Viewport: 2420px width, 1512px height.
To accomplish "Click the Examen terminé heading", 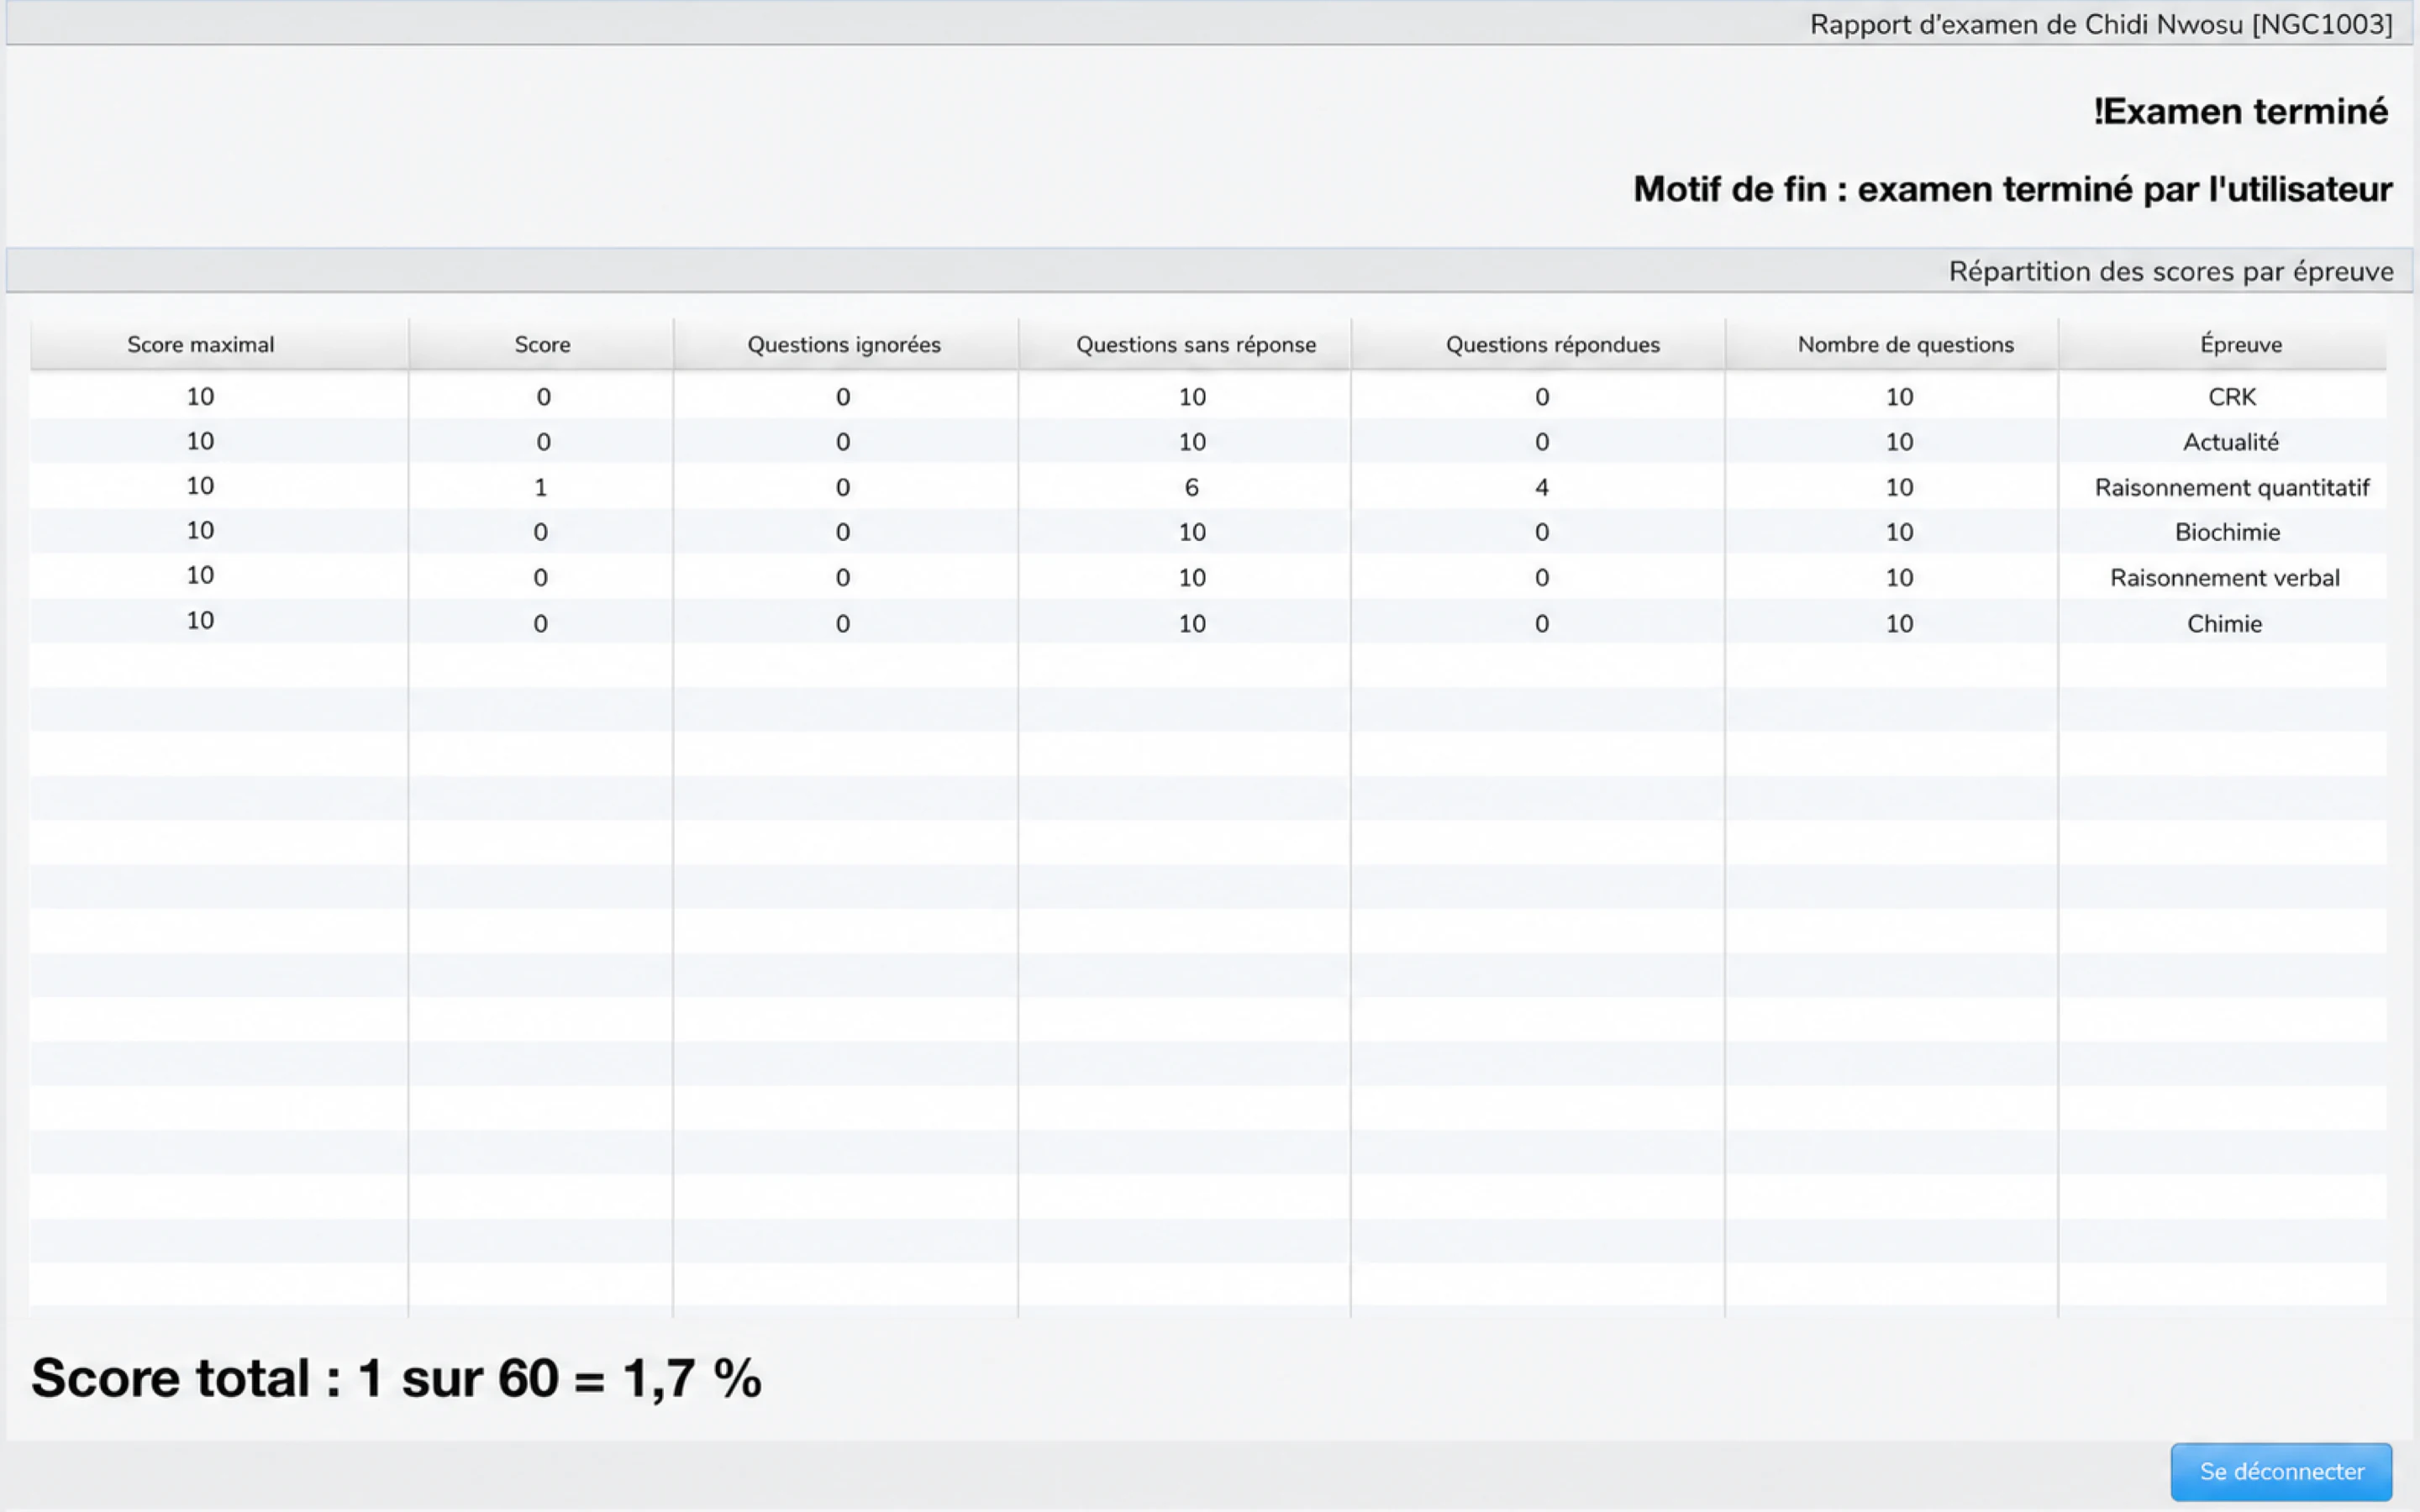I will point(2240,111).
